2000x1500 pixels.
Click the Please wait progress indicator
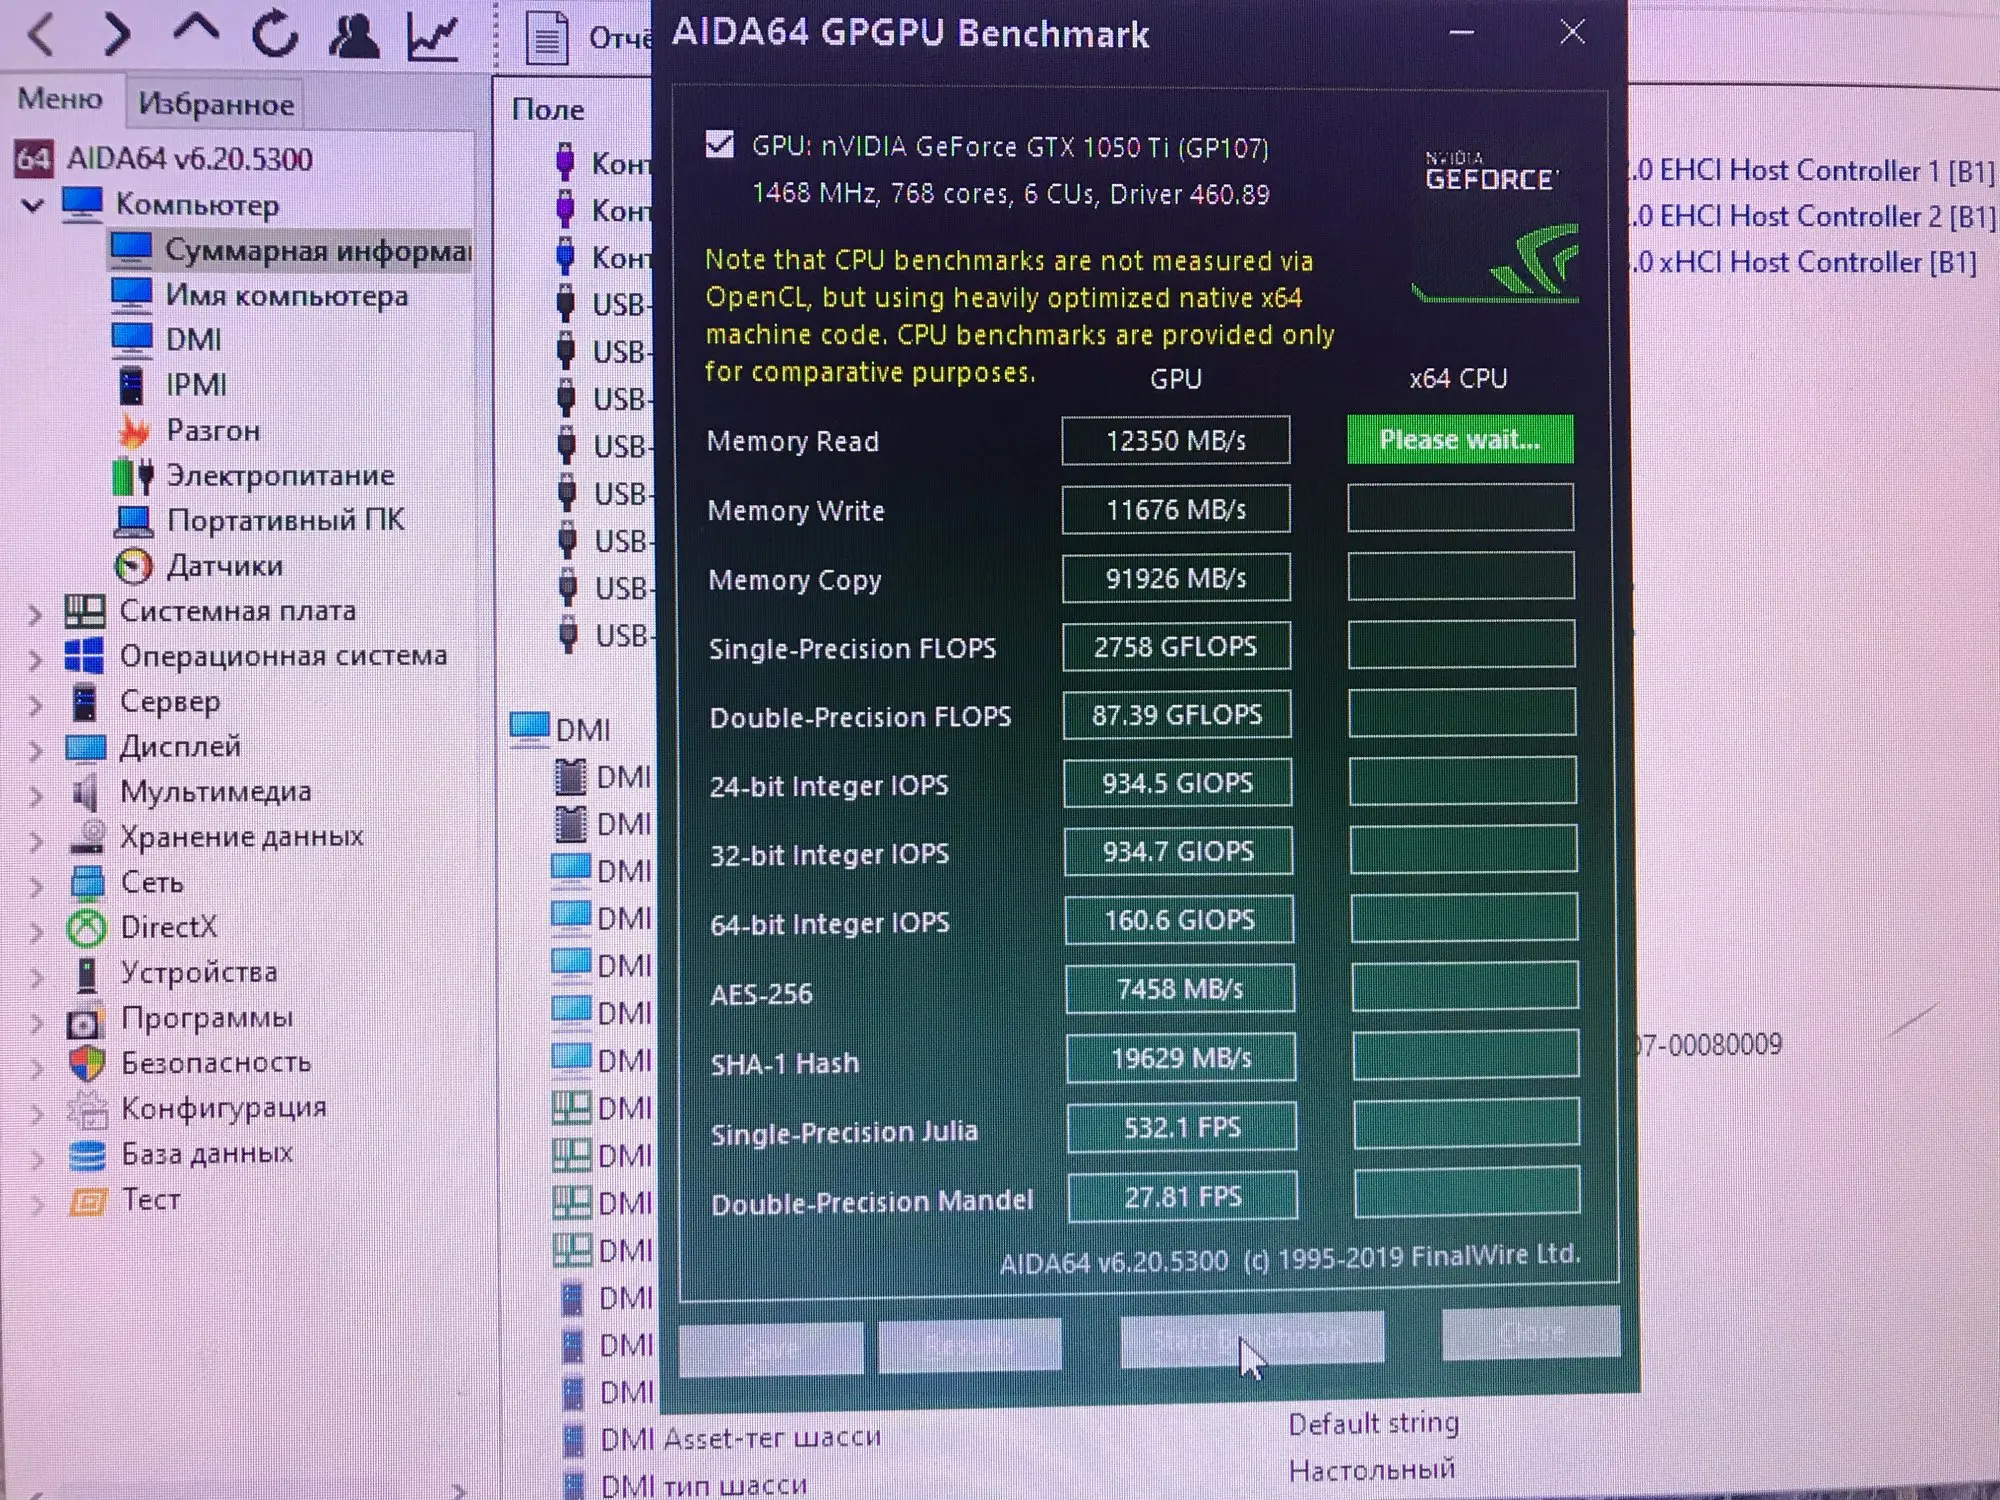click(x=1459, y=440)
